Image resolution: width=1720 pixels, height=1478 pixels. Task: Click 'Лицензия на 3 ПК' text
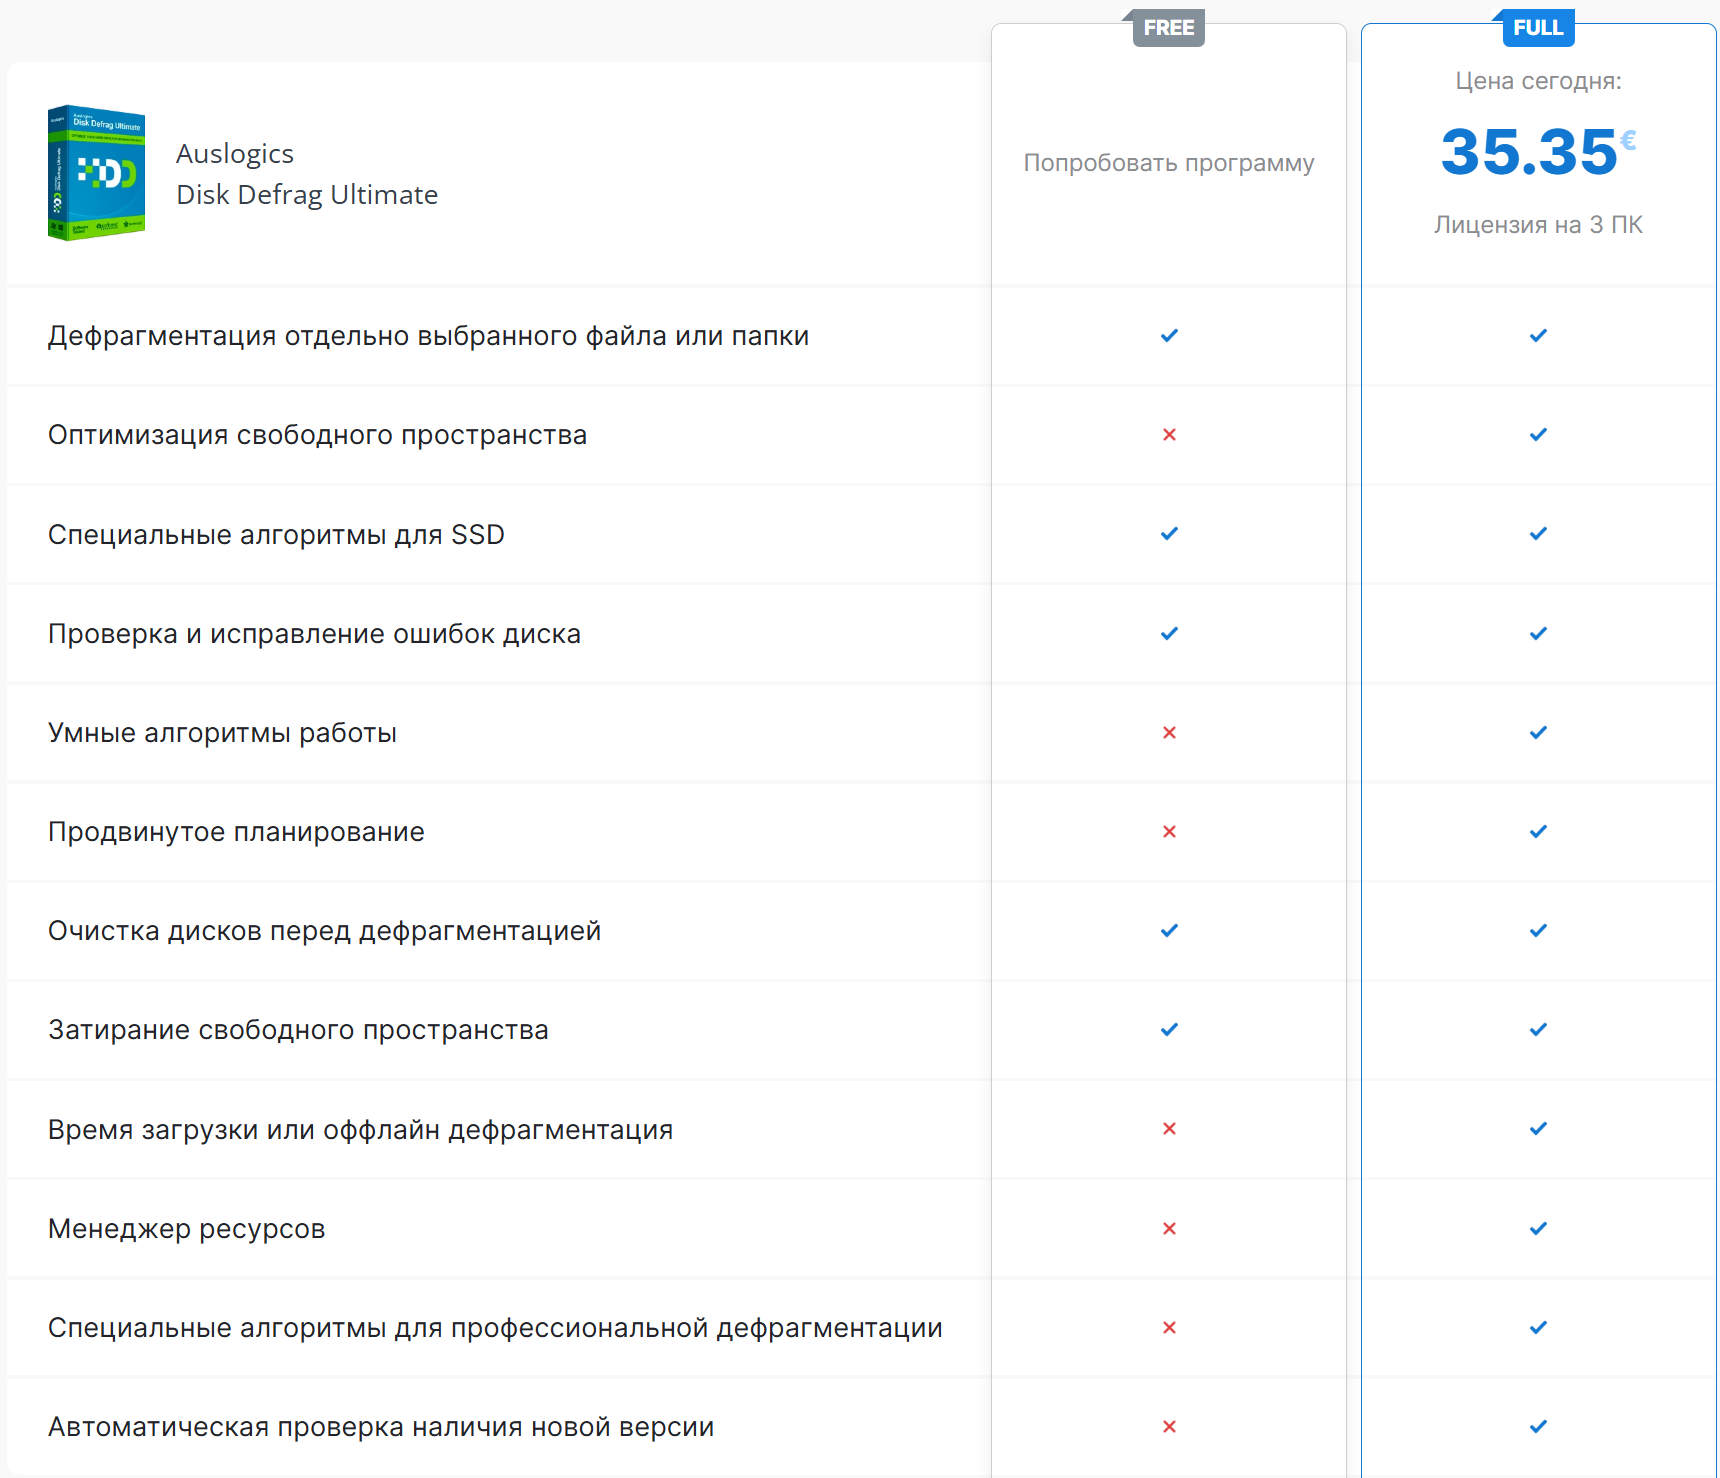pos(1538,225)
